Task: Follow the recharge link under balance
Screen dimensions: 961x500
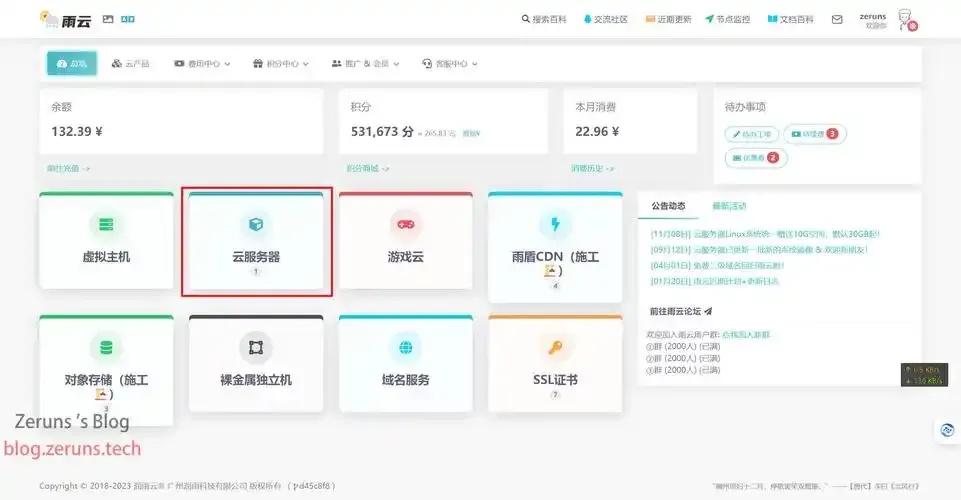Action: click(x=68, y=169)
